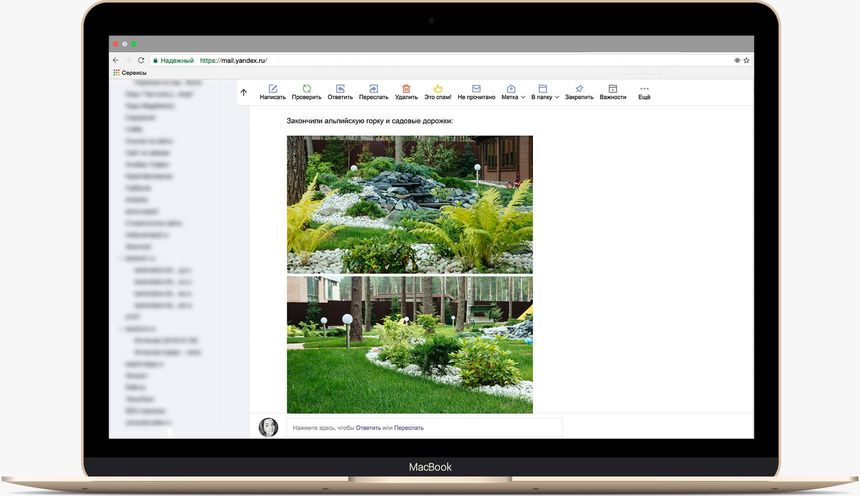Bookmark the page with the star icon
This screenshot has width=860, height=496.
click(x=746, y=60)
